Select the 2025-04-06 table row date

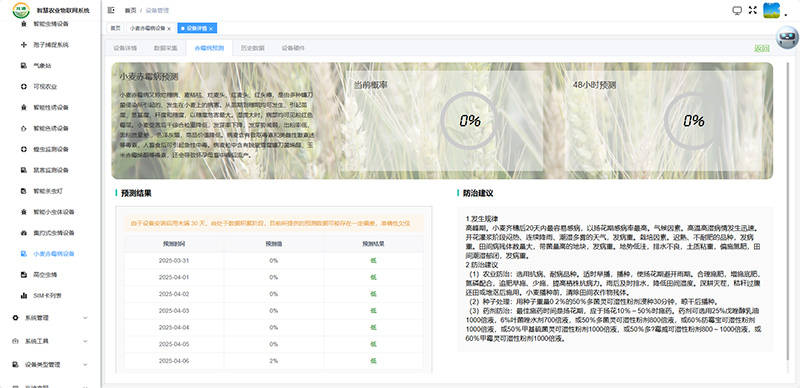pos(173,360)
